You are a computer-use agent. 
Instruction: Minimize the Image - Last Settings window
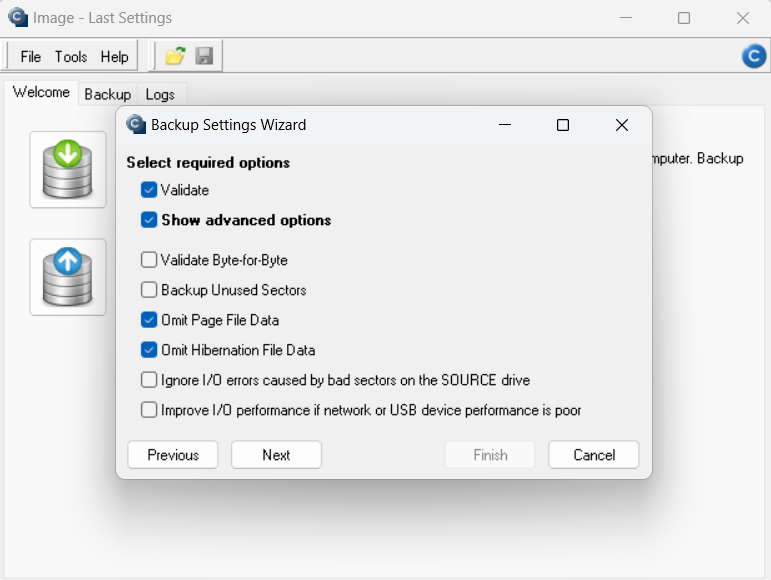(626, 18)
